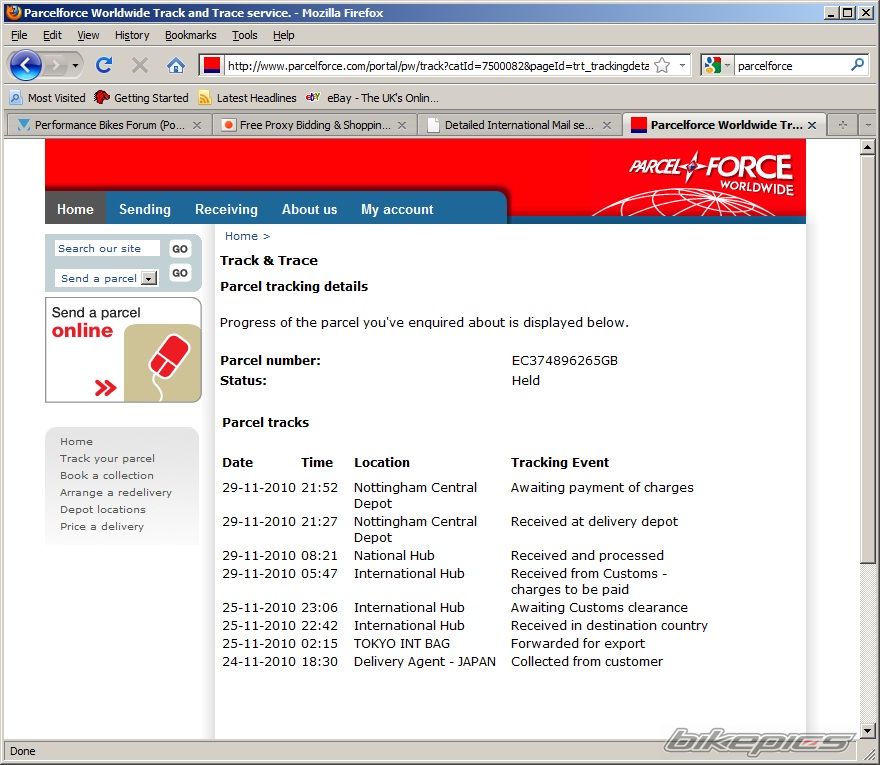880x765 pixels.
Task: Close the Performance Bikes Forum tab
Action: pos(197,125)
